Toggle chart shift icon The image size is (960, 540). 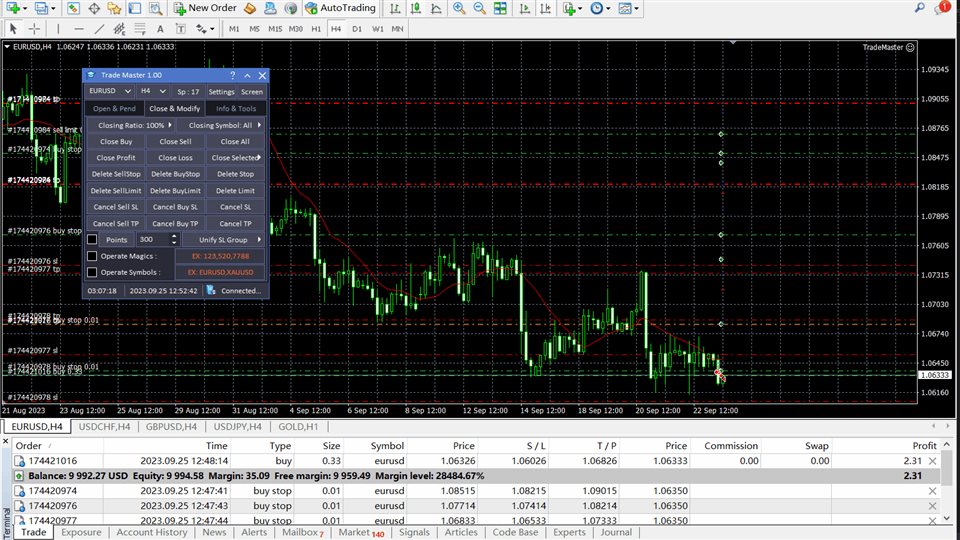pos(545,8)
